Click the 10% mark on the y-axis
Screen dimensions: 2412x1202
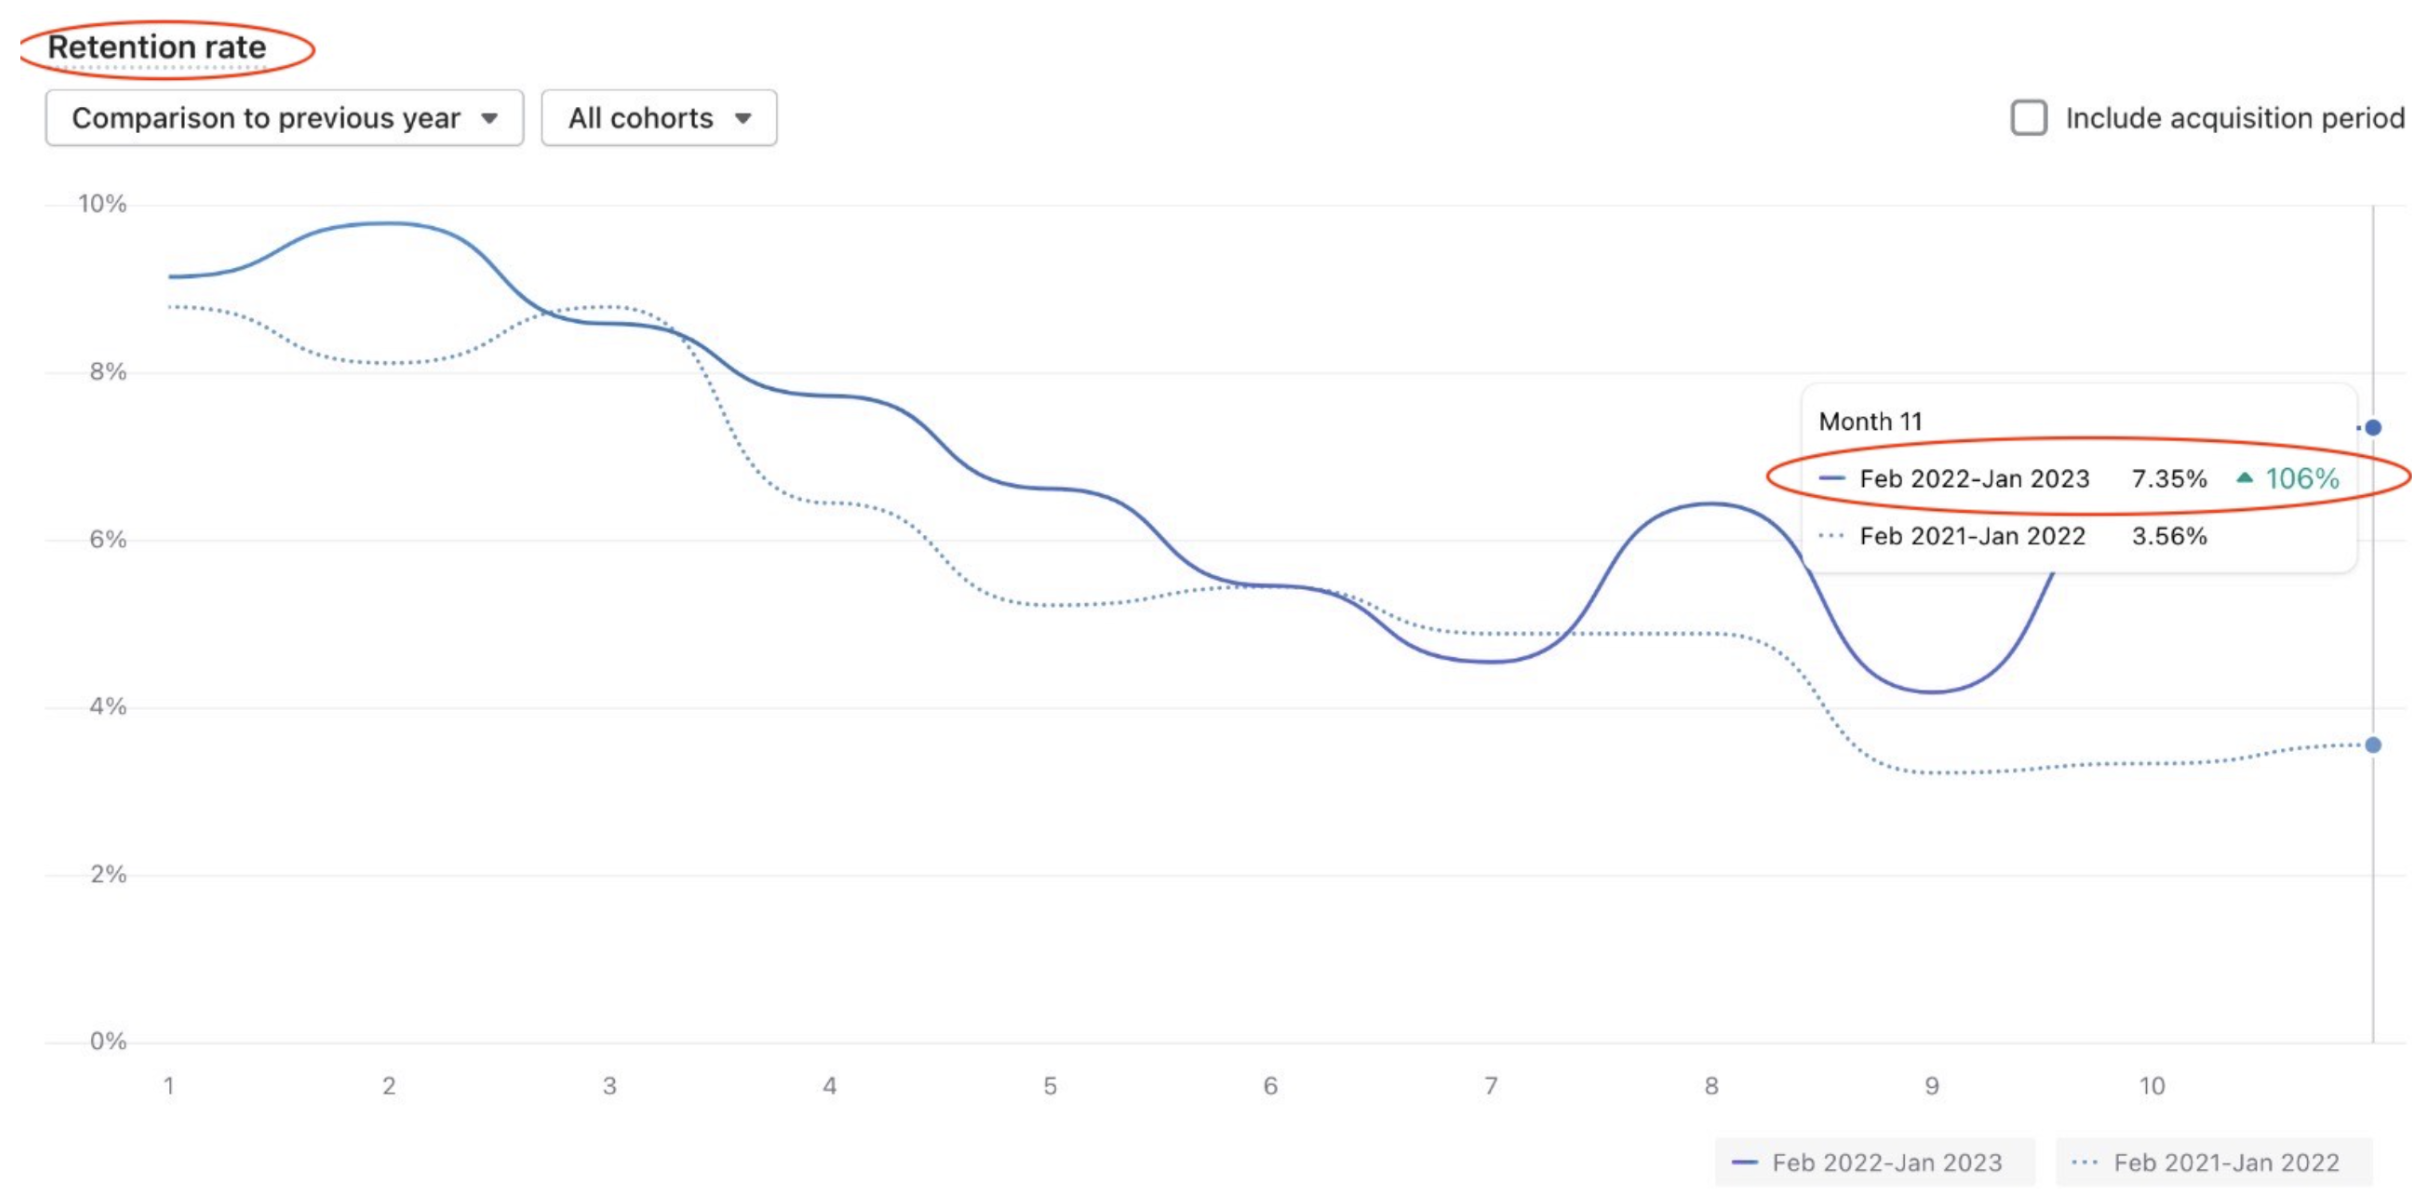pyautogui.click(x=101, y=204)
